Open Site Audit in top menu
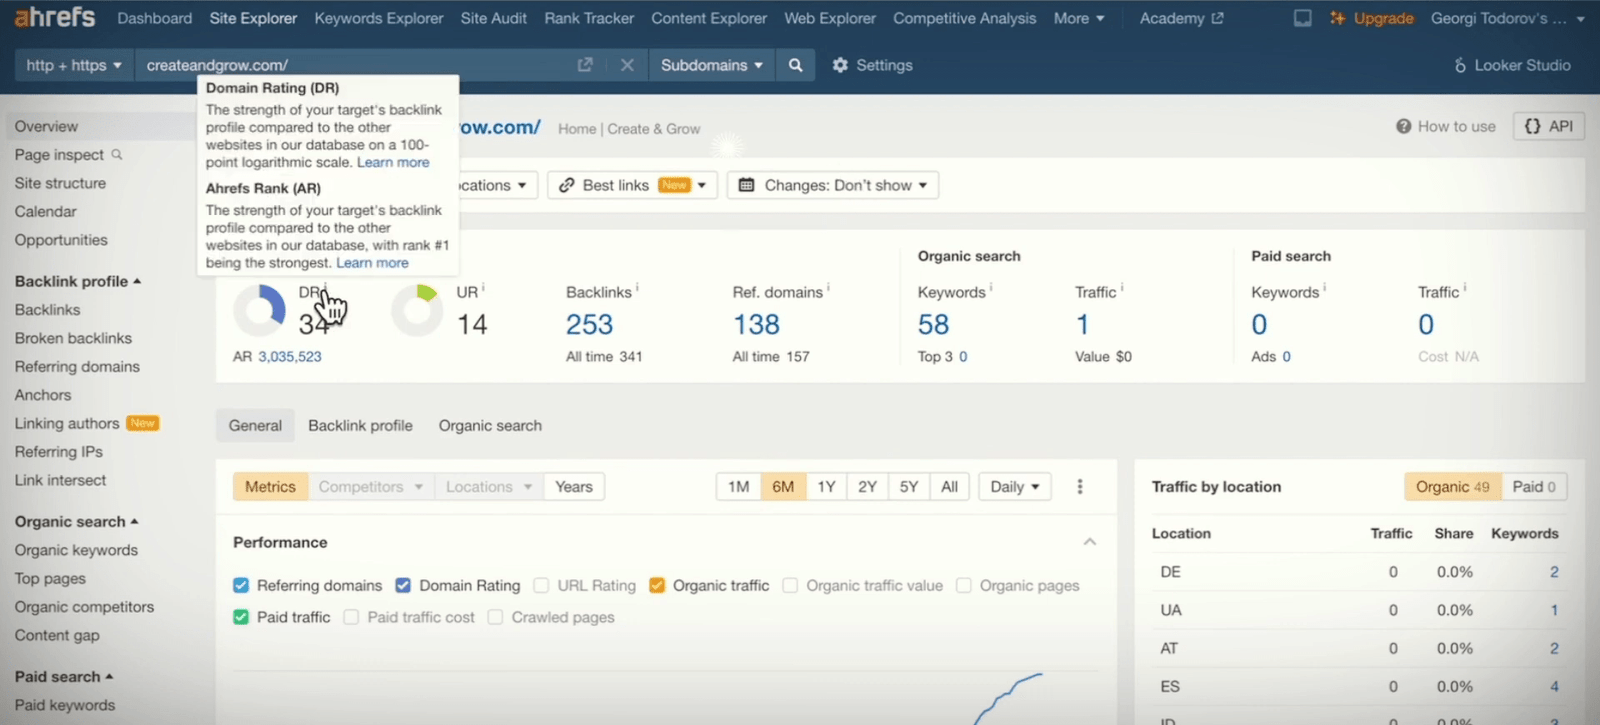The width and height of the screenshot is (1600, 725). (x=494, y=18)
